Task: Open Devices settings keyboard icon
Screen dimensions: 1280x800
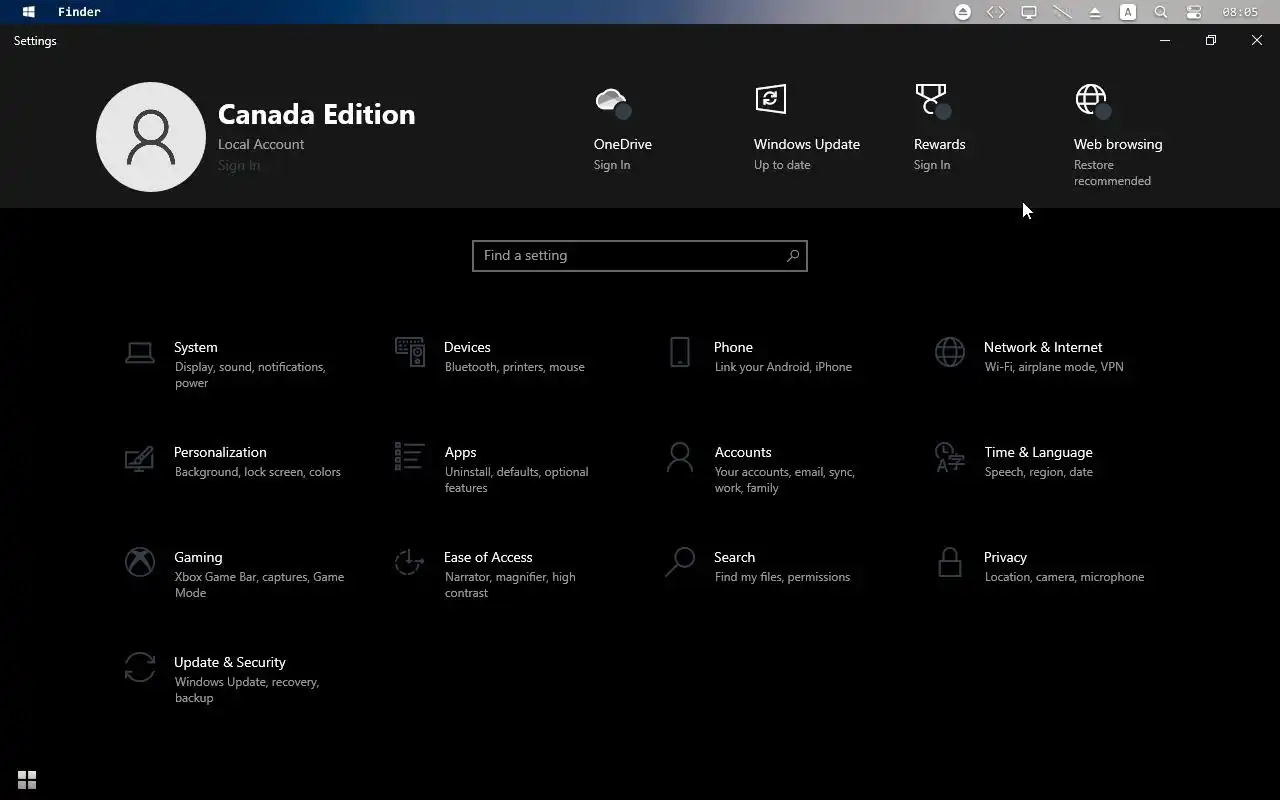Action: pos(409,352)
